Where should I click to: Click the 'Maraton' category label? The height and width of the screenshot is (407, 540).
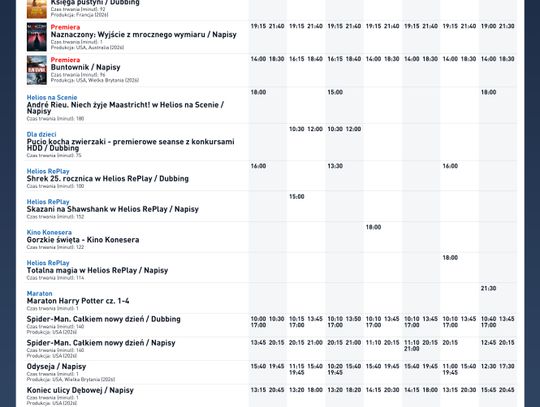(40, 293)
